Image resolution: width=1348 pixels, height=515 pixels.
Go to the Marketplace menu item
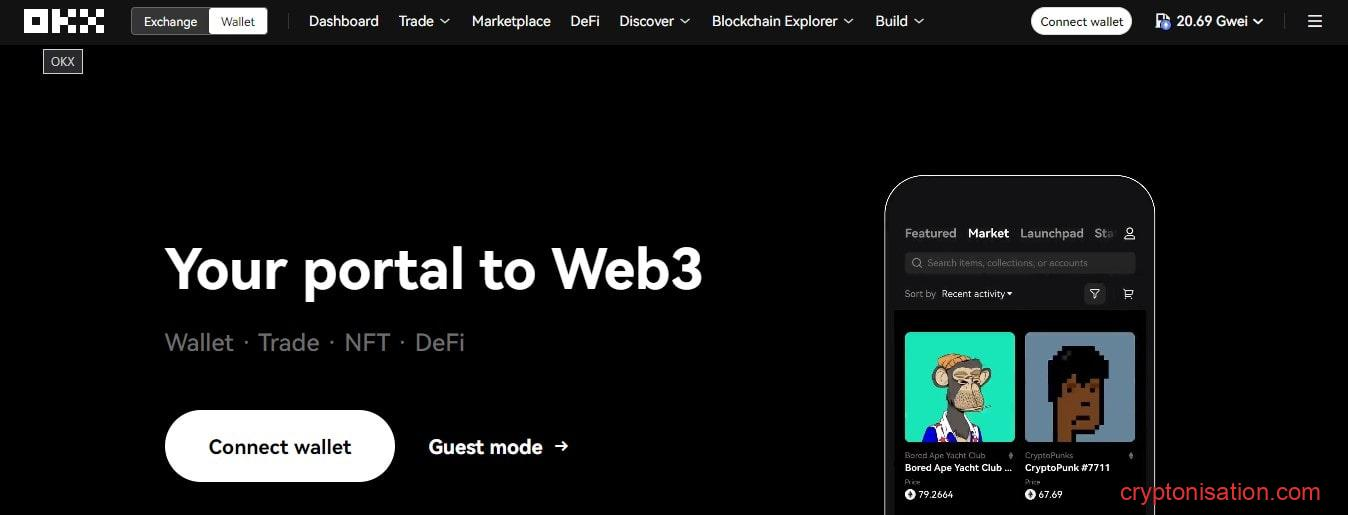(x=511, y=21)
